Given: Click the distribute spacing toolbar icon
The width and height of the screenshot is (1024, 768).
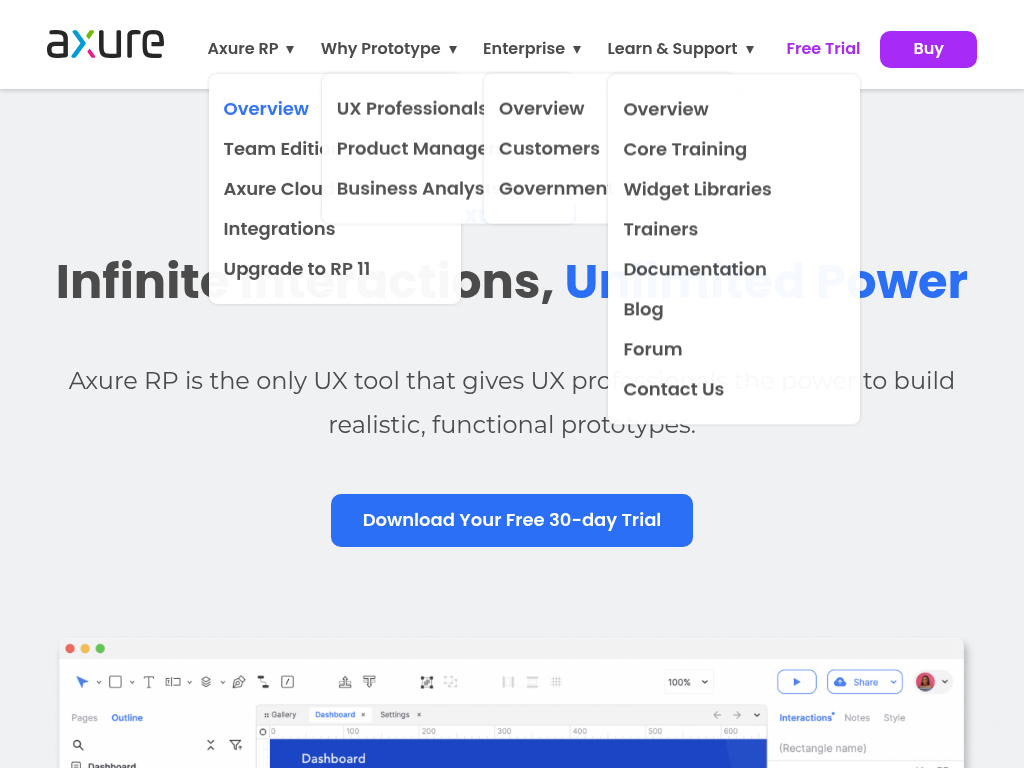Looking at the screenshot, I should [532, 682].
